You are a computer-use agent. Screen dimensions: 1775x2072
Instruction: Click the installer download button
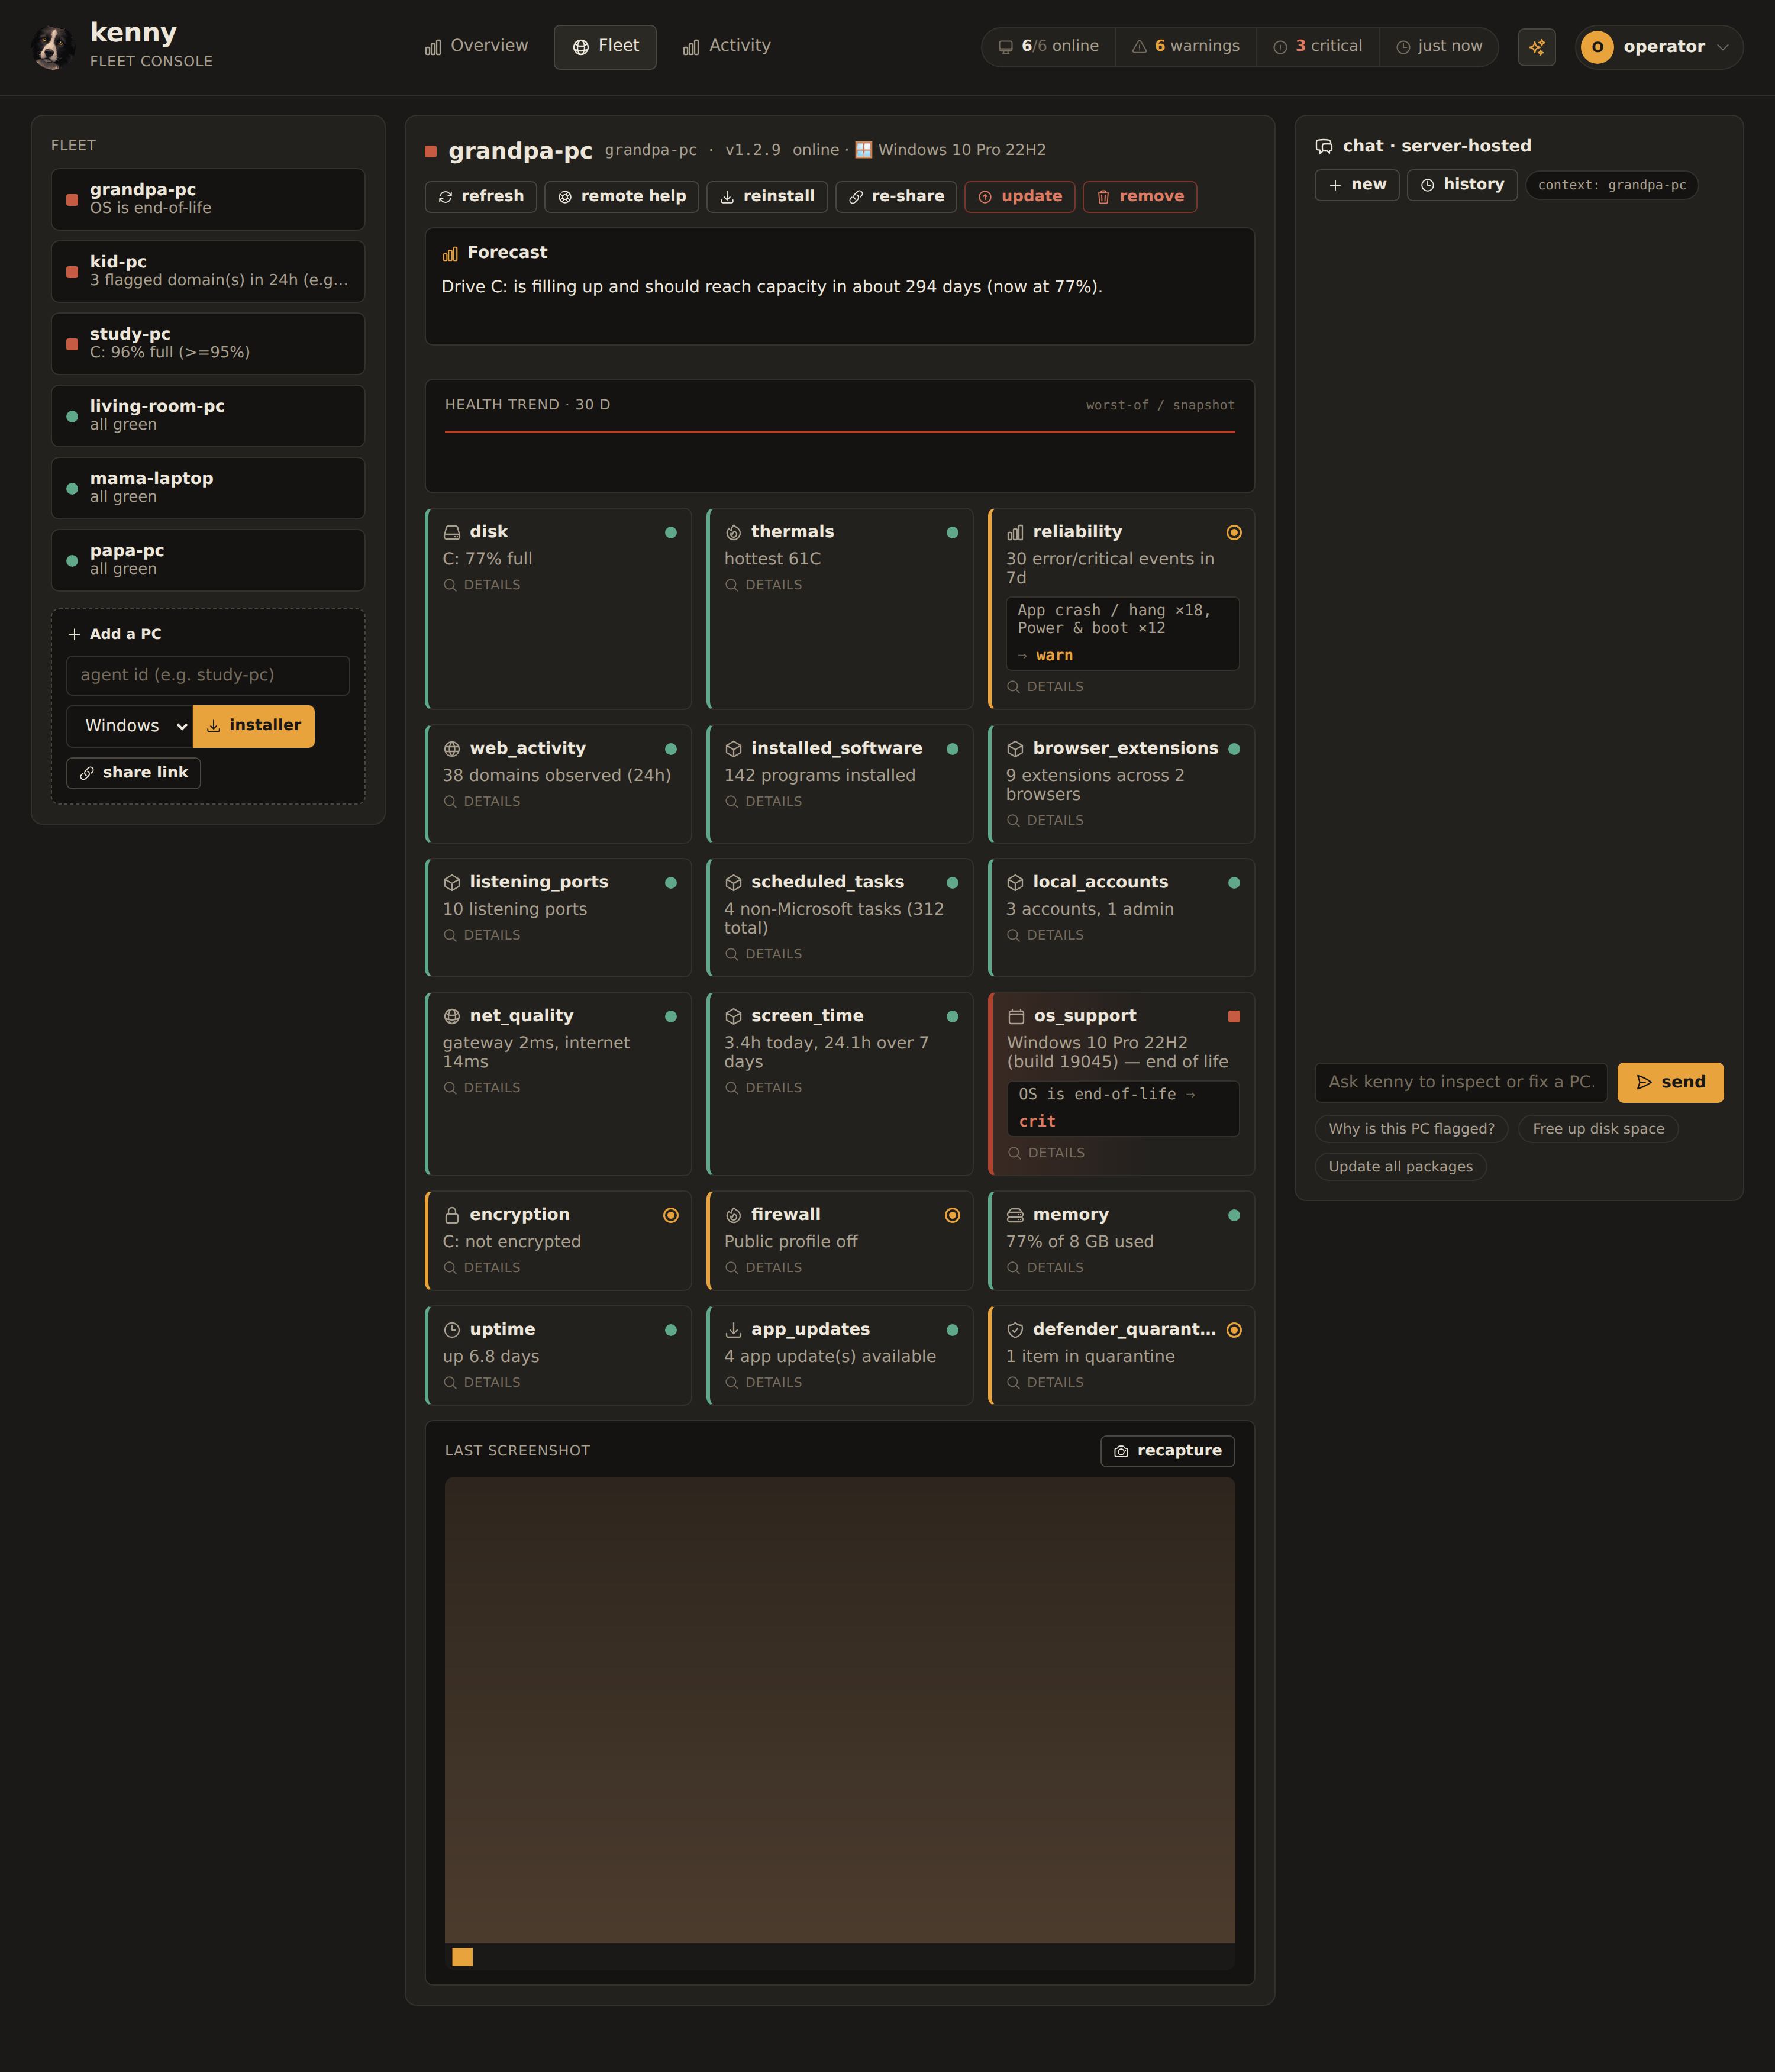pos(254,726)
